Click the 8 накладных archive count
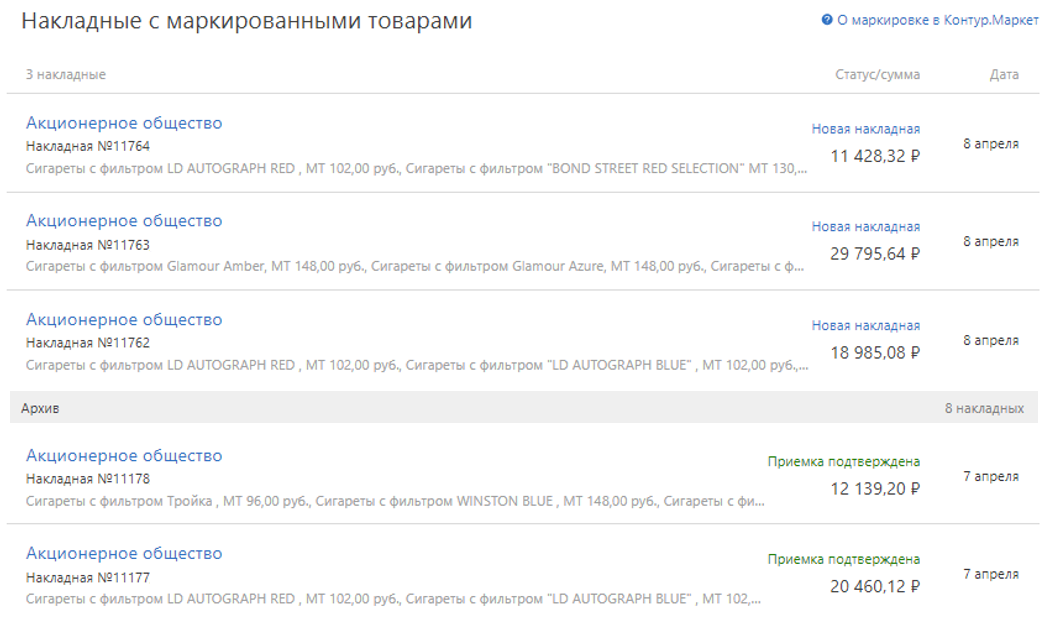 click(x=984, y=408)
